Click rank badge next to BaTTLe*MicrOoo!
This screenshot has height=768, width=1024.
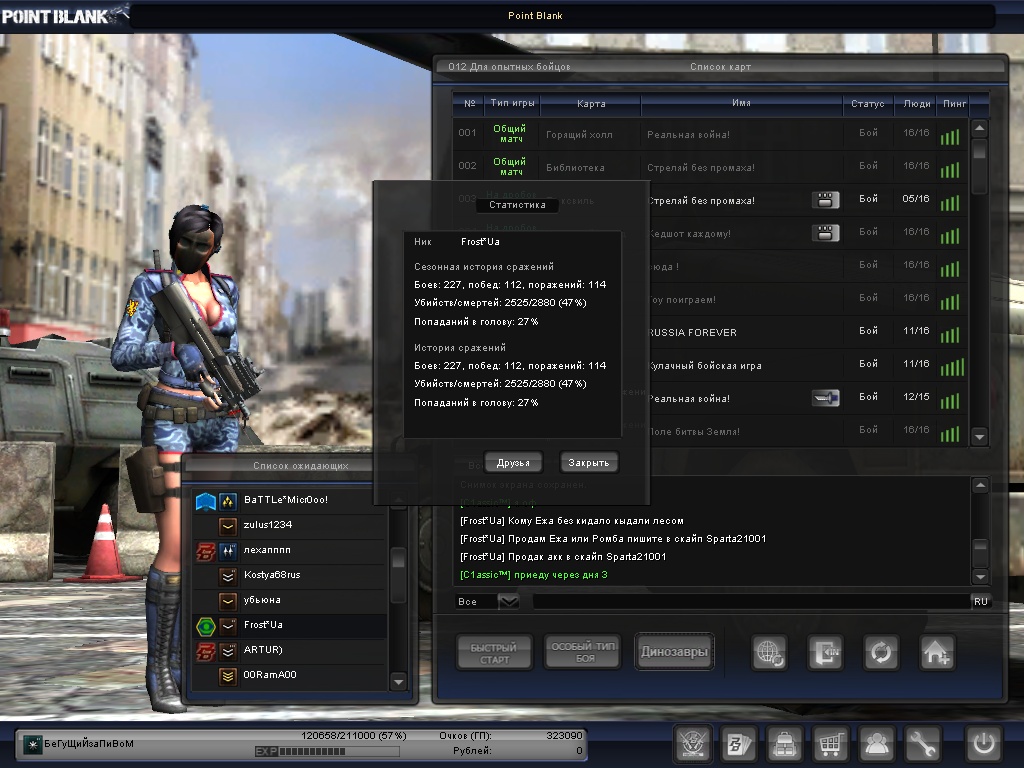pyautogui.click(x=228, y=502)
